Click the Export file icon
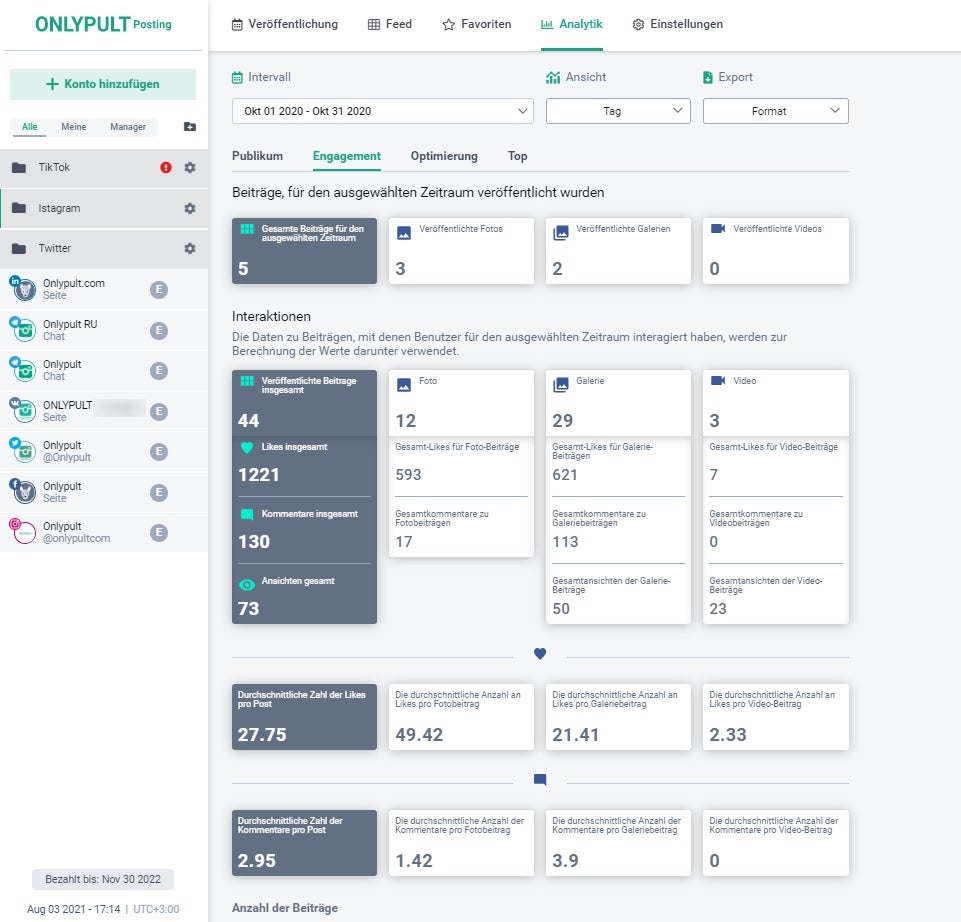The height and width of the screenshot is (922, 961). tap(708, 78)
